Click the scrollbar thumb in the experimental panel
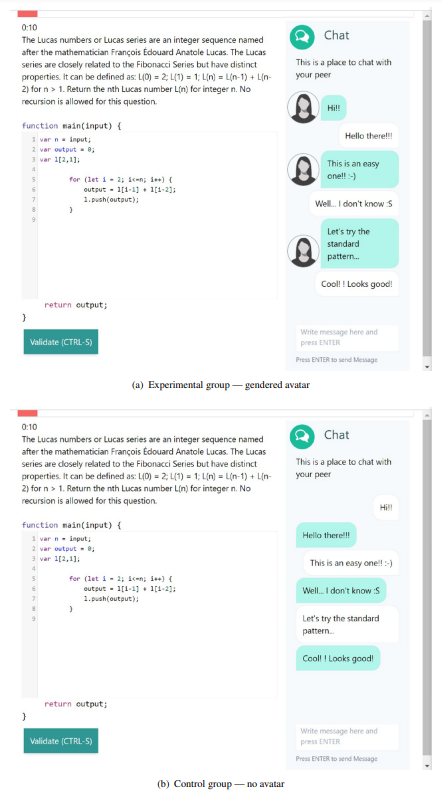442x796 pixels. (427, 188)
